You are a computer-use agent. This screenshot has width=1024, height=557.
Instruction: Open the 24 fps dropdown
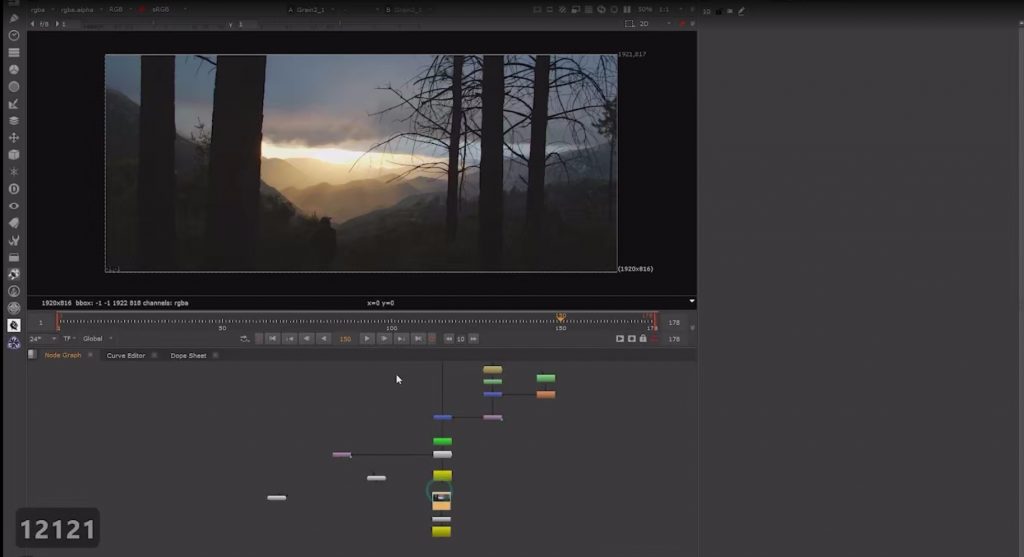[43, 339]
